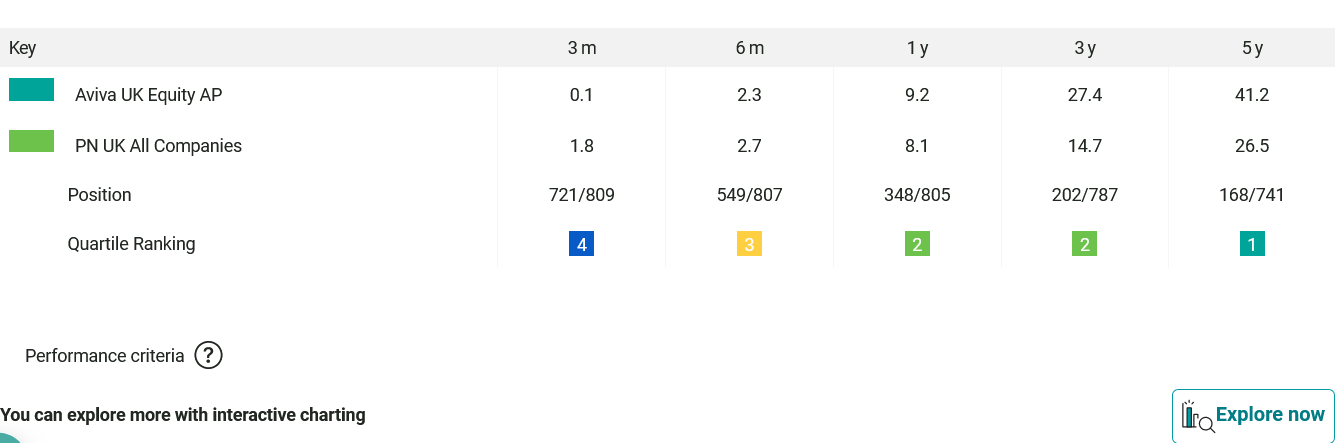Select the 6 m column header
1335x443 pixels.
[x=749, y=48]
